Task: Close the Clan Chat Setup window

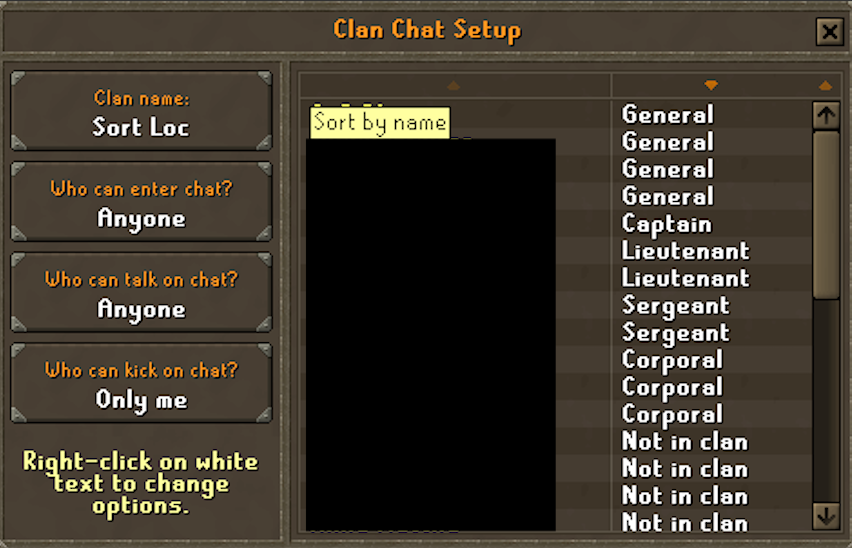Action: click(829, 32)
